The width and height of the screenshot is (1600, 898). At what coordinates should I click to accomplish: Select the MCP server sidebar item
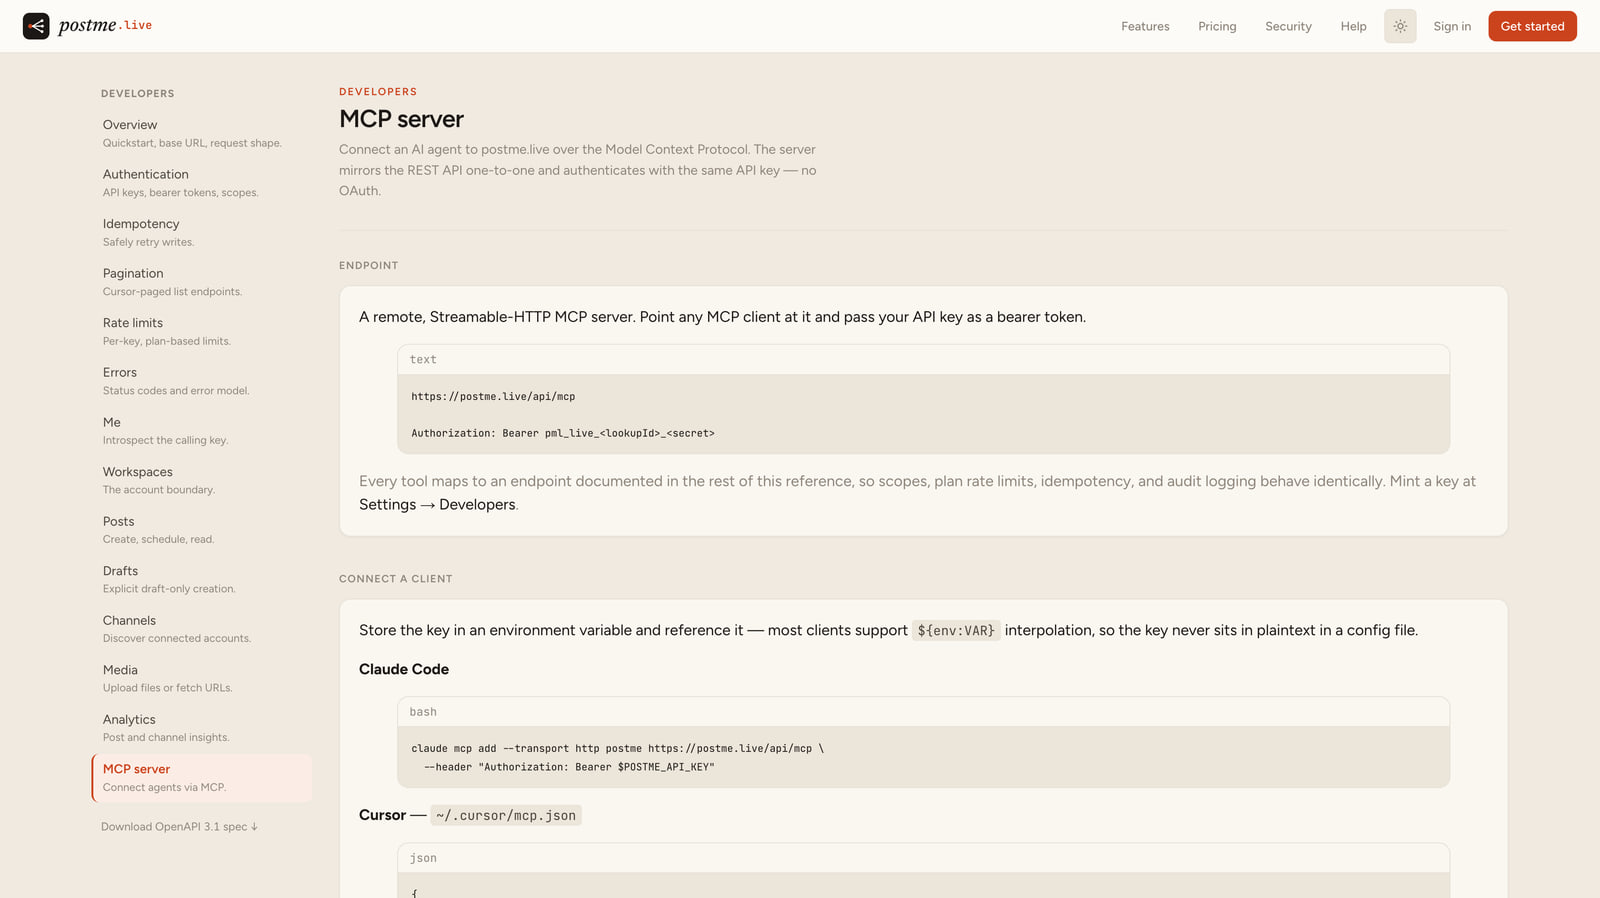(x=201, y=778)
